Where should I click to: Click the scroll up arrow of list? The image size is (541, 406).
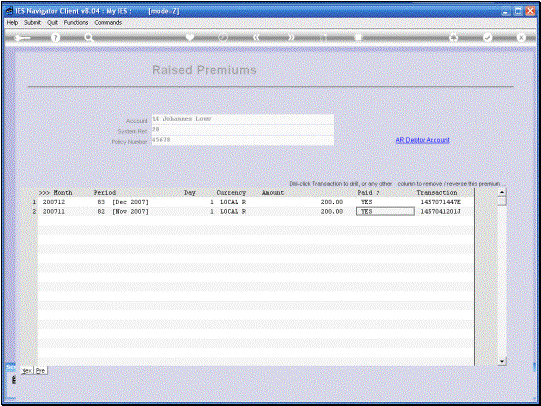(x=502, y=192)
